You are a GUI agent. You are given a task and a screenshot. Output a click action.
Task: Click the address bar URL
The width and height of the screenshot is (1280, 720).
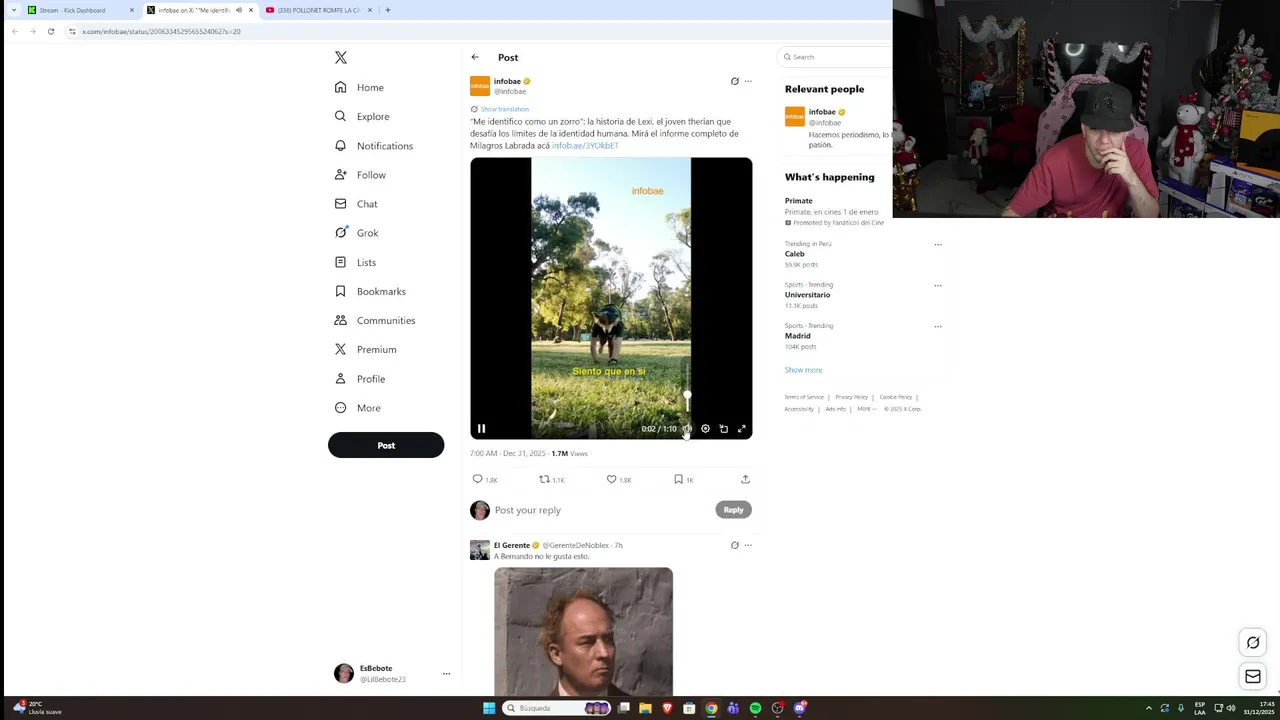[161, 31]
